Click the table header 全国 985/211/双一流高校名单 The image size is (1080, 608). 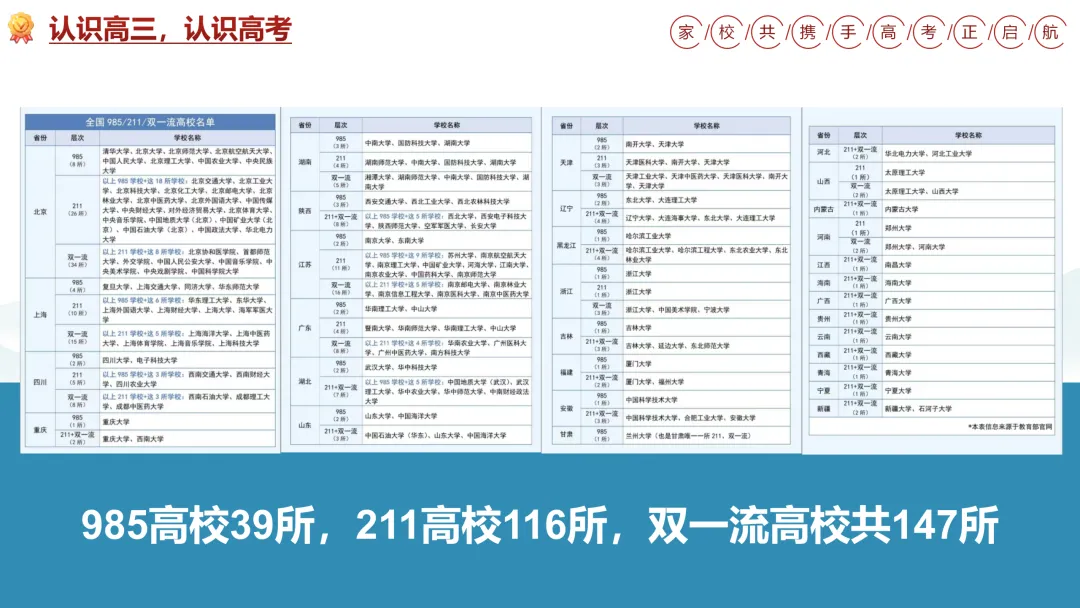[x=150, y=122]
